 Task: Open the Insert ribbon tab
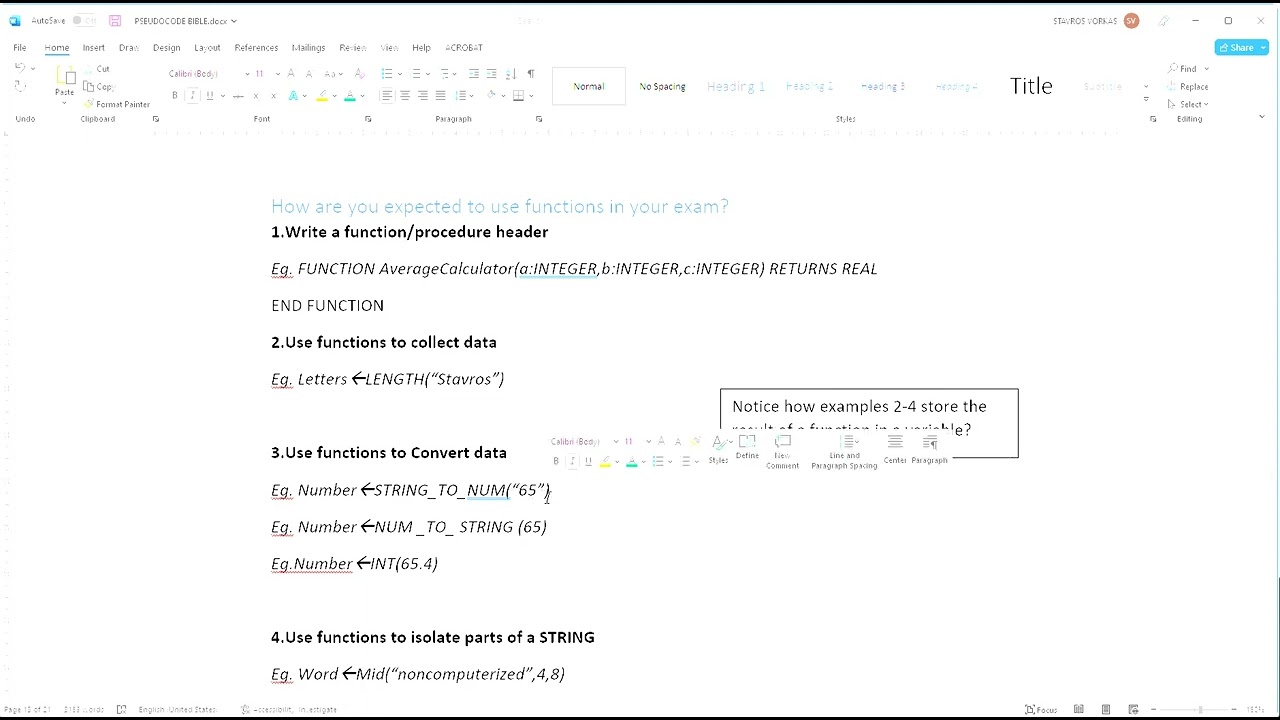93,48
